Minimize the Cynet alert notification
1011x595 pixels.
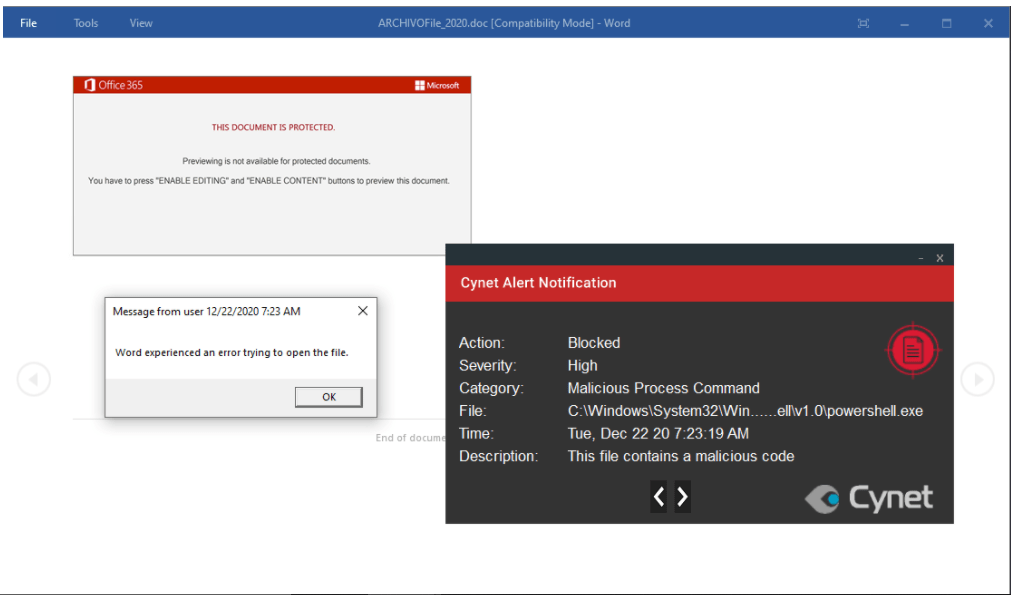[x=921, y=258]
